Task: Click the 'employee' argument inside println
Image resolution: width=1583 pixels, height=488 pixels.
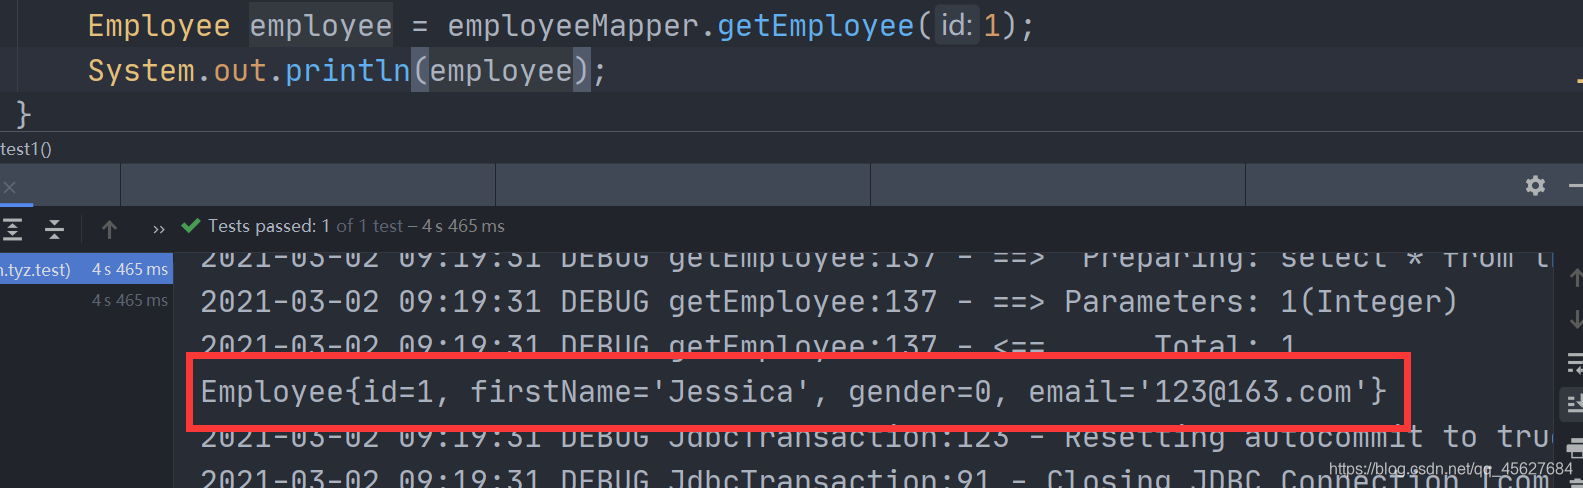Action: 501,71
